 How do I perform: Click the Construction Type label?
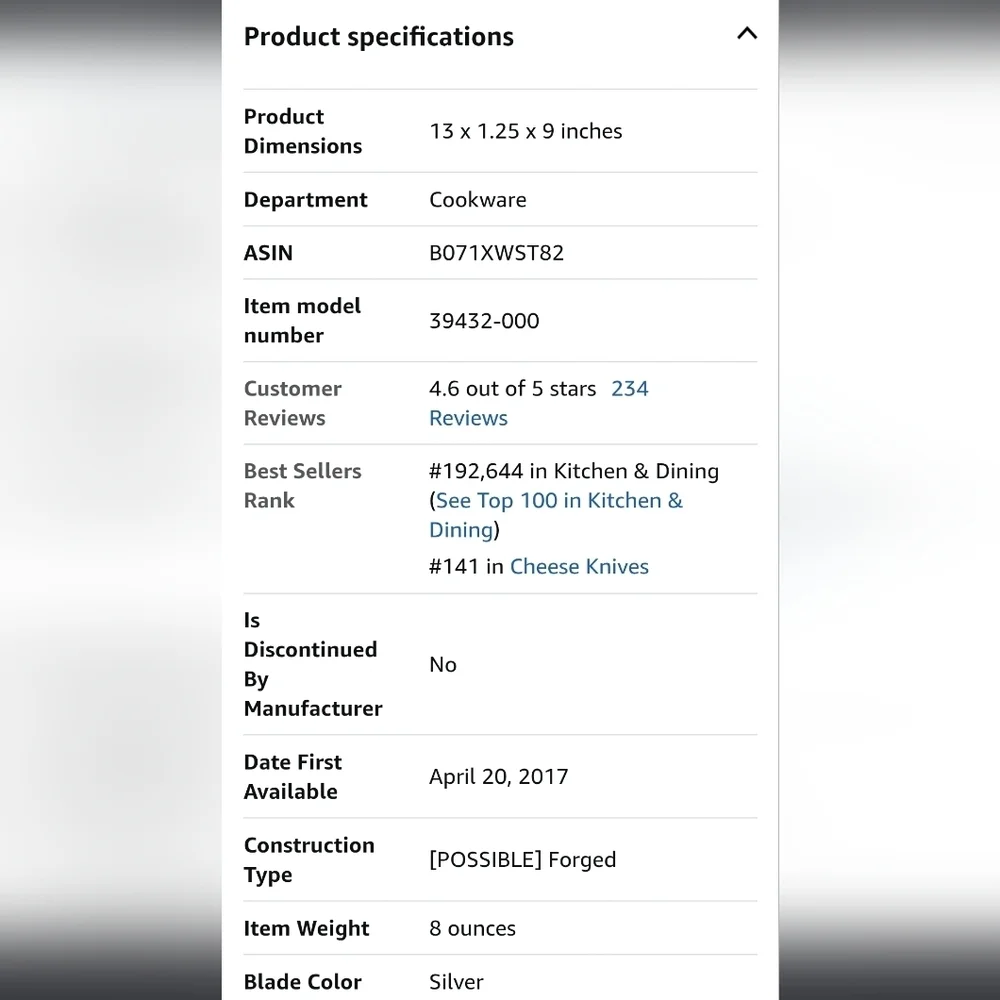[x=309, y=860]
